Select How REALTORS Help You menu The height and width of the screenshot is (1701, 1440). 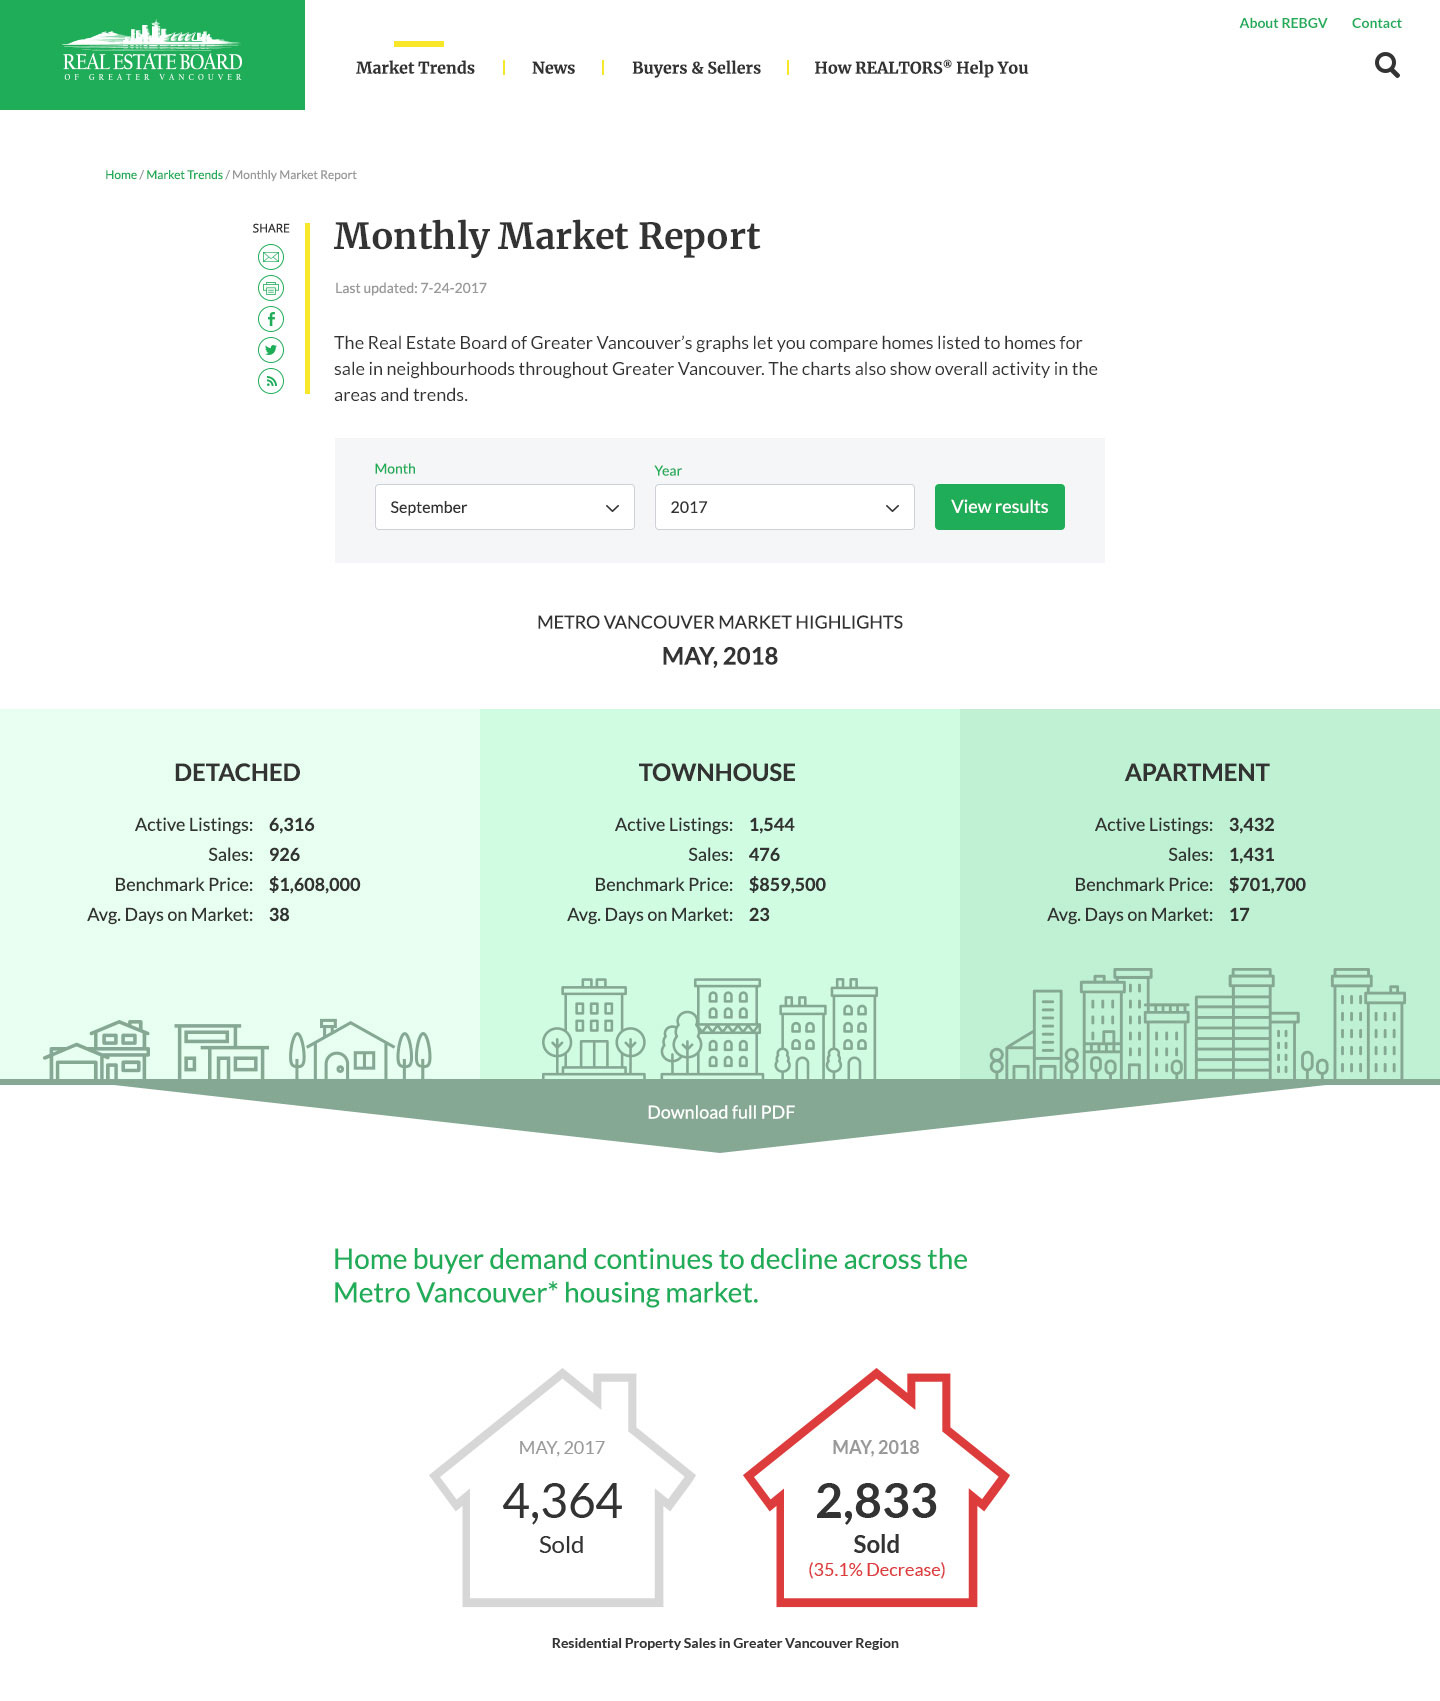click(921, 68)
